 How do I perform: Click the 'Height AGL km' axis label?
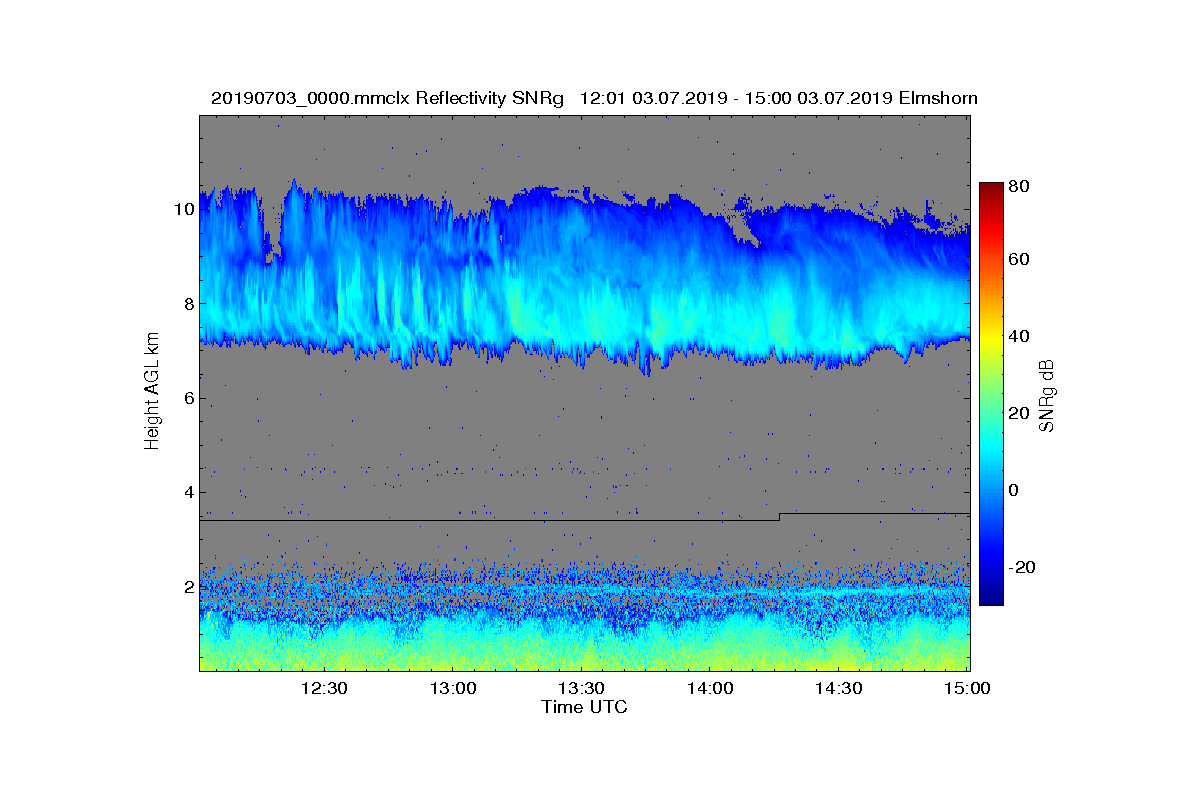click(152, 393)
